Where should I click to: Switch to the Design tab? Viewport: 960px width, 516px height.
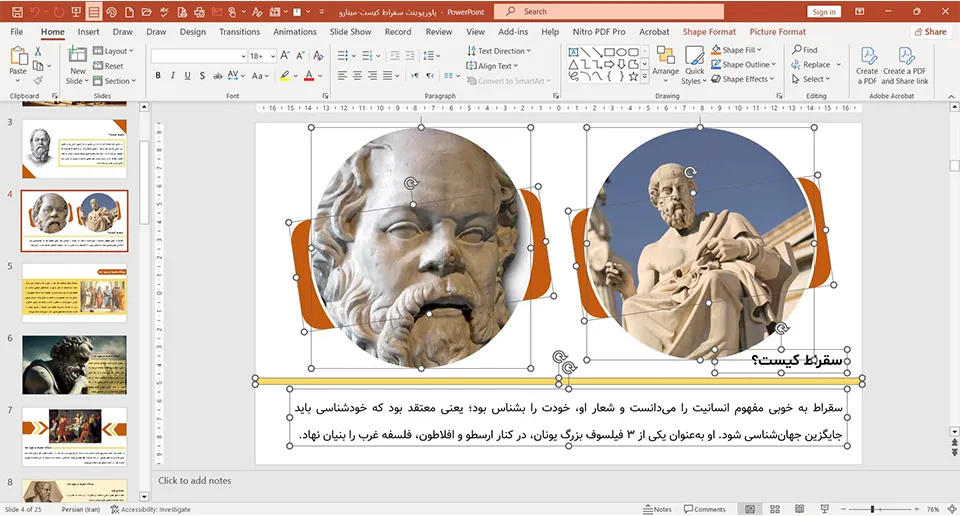click(x=193, y=32)
